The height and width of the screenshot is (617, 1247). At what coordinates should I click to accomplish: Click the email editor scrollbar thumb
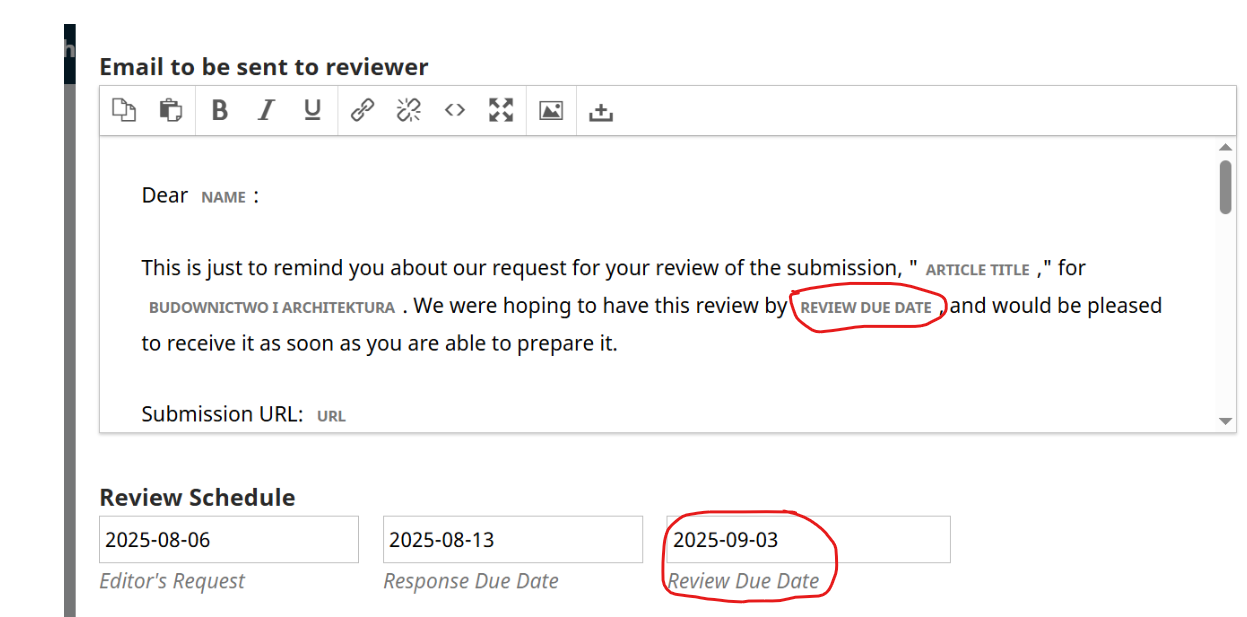point(1226,187)
